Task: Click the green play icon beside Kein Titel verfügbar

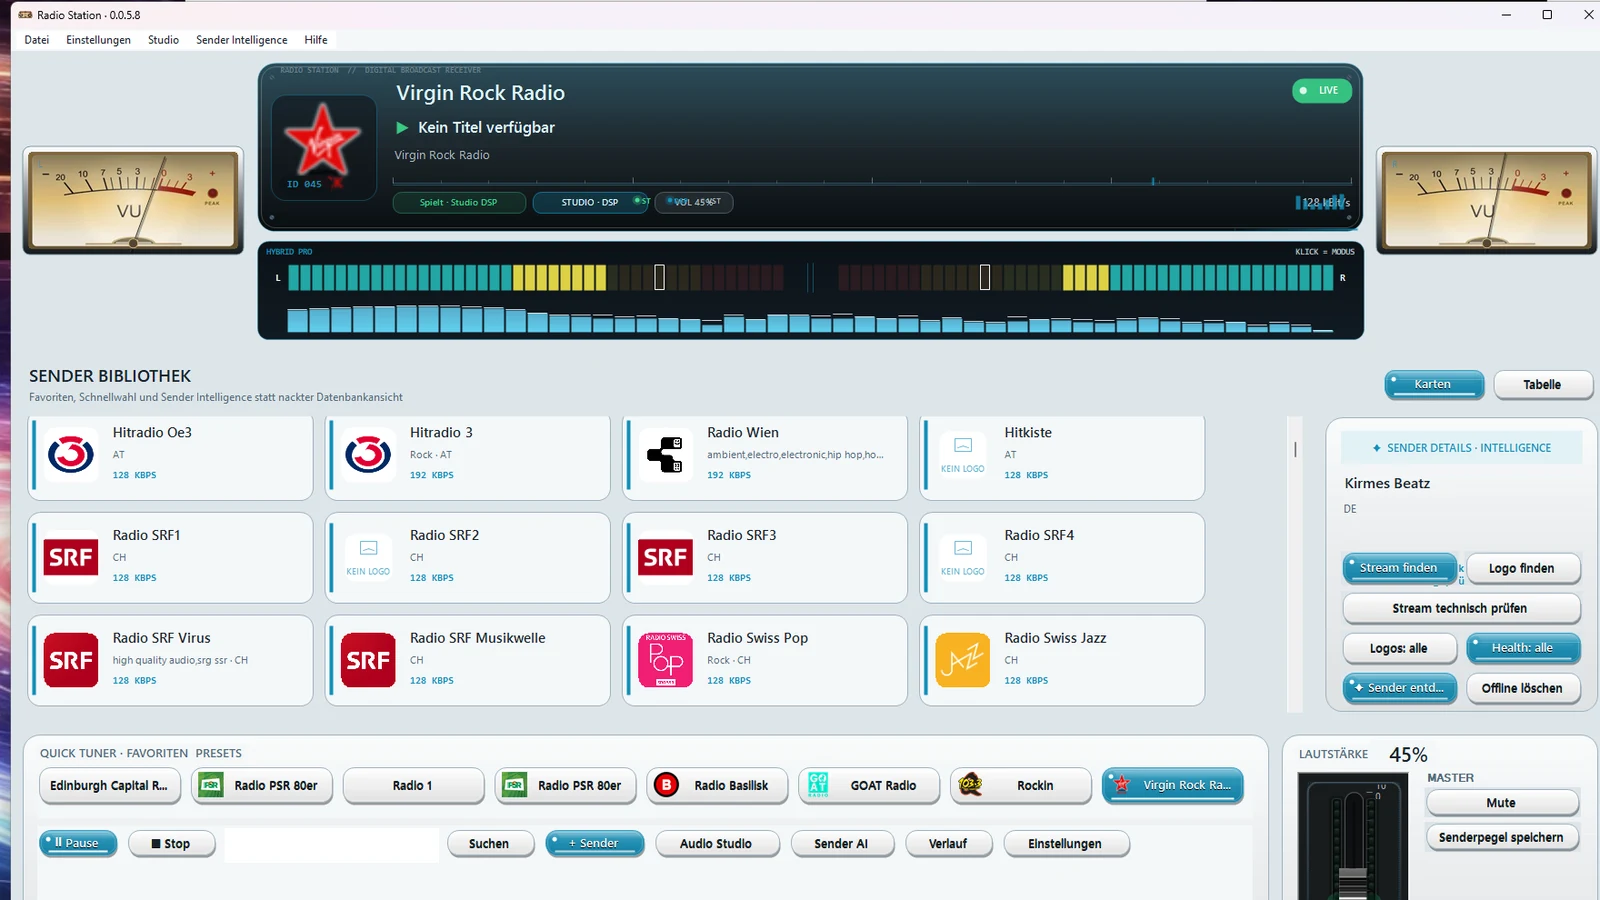Action: 402,128
